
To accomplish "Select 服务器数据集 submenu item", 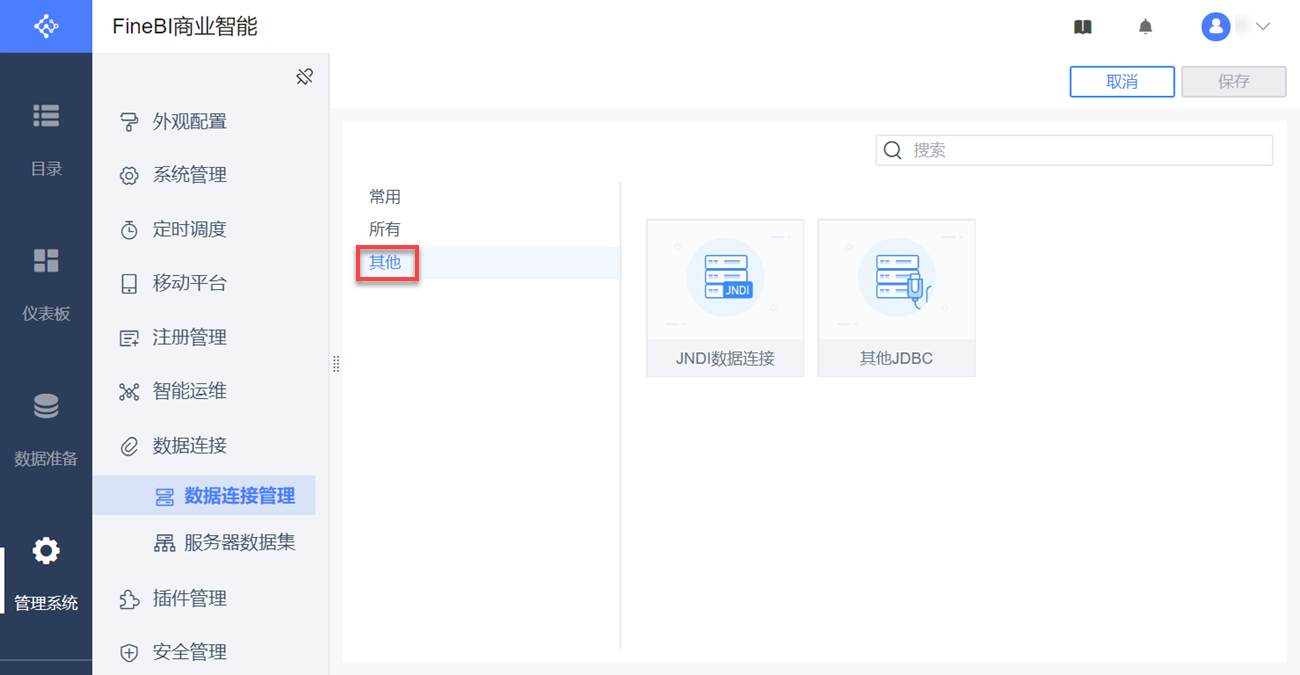I will coord(204,543).
